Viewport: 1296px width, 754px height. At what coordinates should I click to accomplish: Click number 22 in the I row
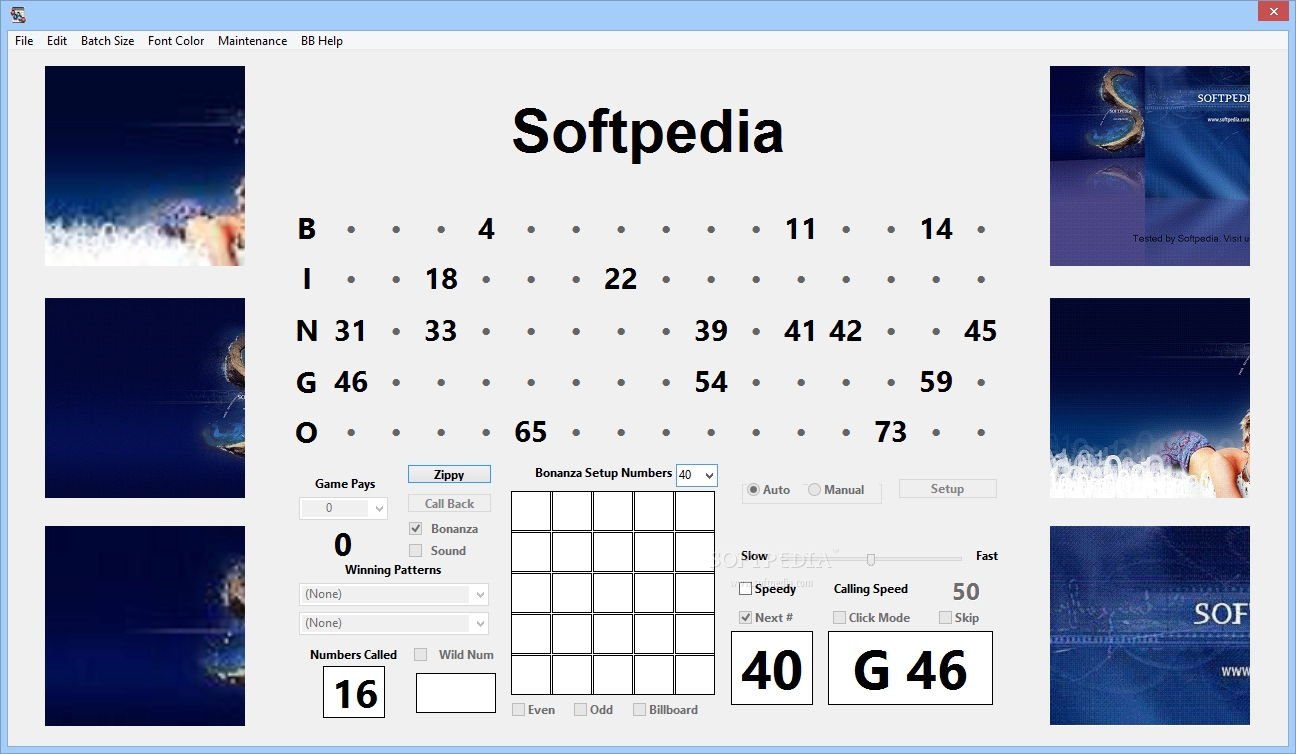point(621,279)
